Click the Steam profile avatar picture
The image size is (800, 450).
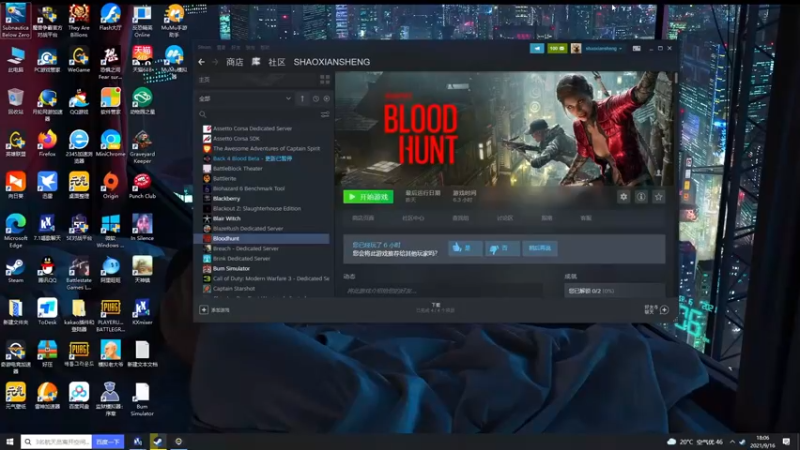tap(576, 48)
